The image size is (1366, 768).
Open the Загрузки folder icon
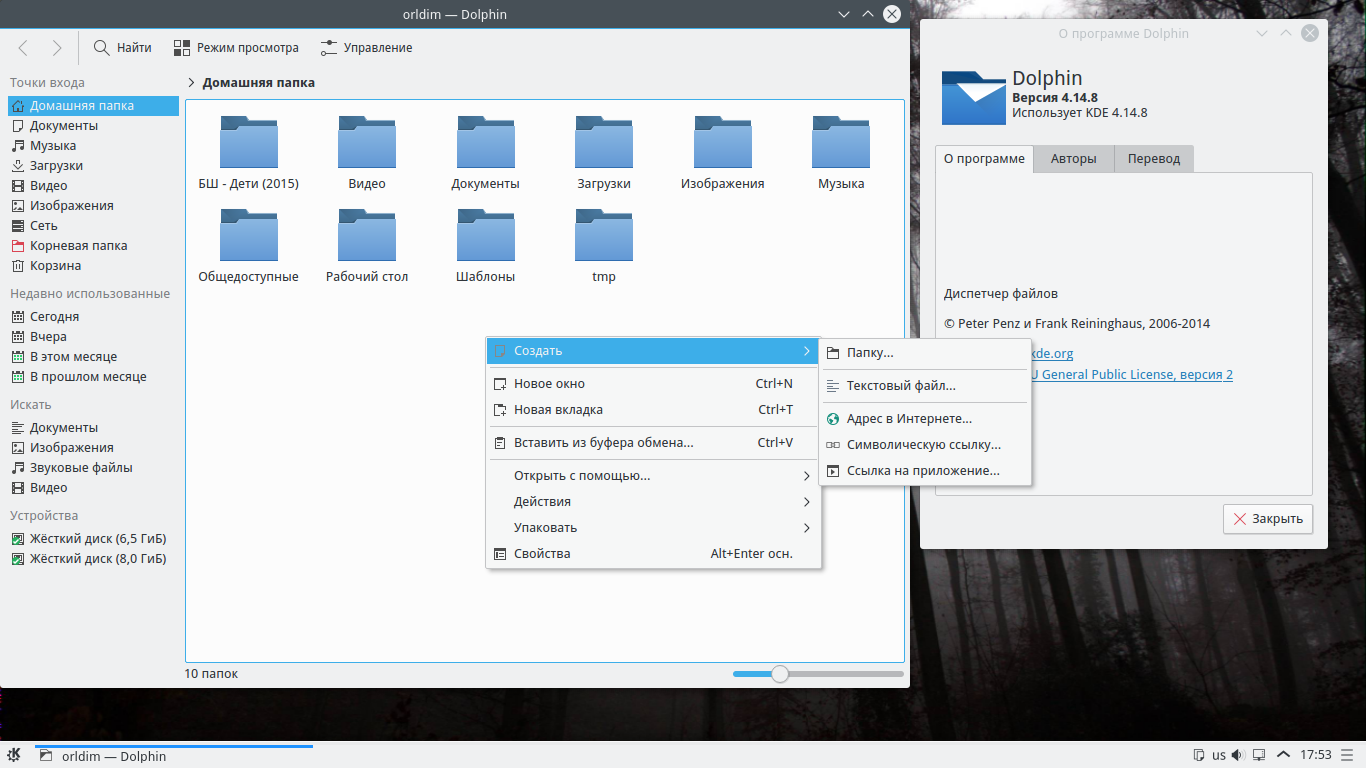tap(604, 143)
